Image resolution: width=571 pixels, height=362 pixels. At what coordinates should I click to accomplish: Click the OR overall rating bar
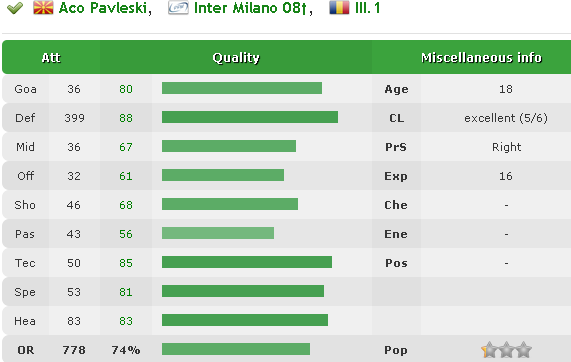coord(236,349)
